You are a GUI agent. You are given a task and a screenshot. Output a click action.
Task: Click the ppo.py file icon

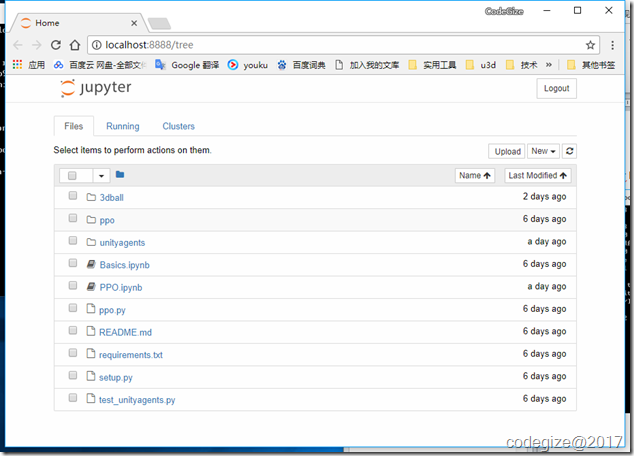(x=91, y=309)
